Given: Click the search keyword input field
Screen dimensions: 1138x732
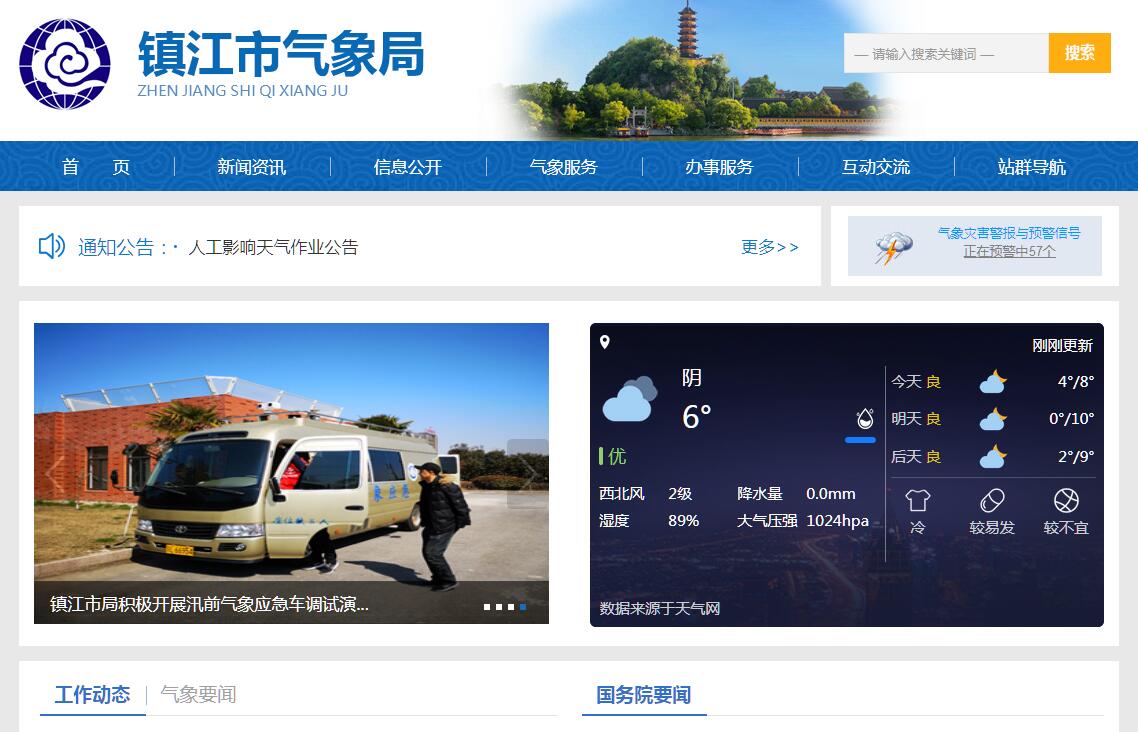Looking at the screenshot, I should pyautogui.click(x=945, y=54).
